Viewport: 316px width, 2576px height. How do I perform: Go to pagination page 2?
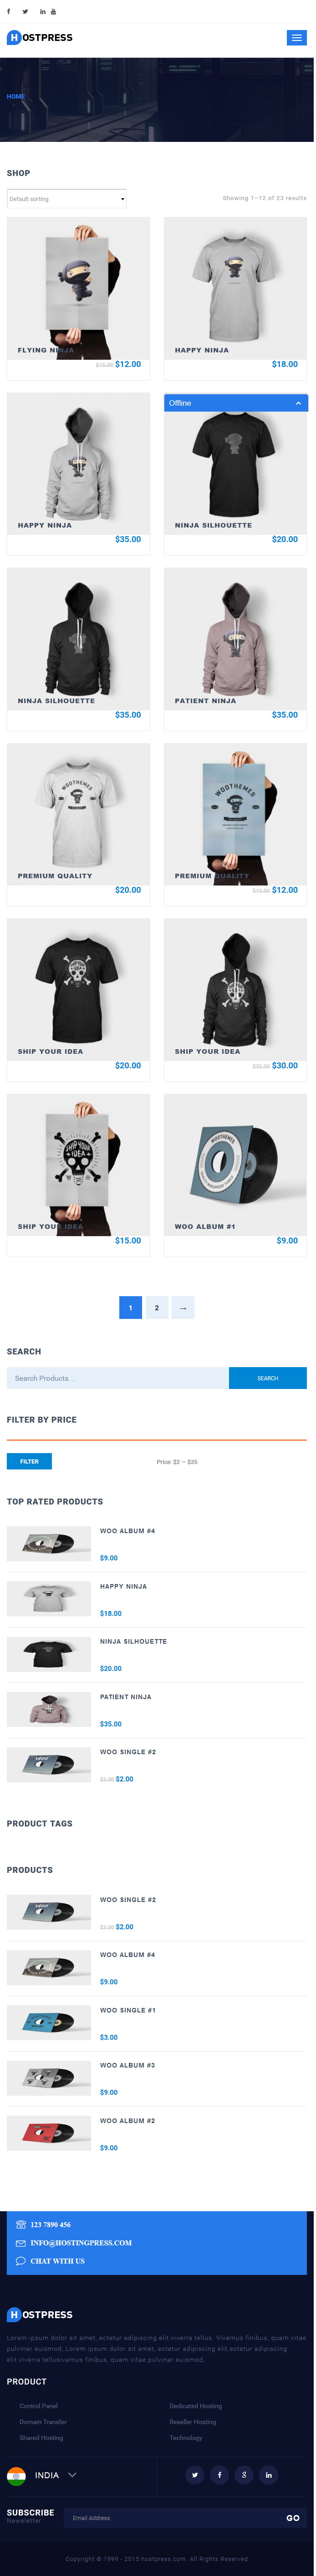click(x=156, y=1307)
